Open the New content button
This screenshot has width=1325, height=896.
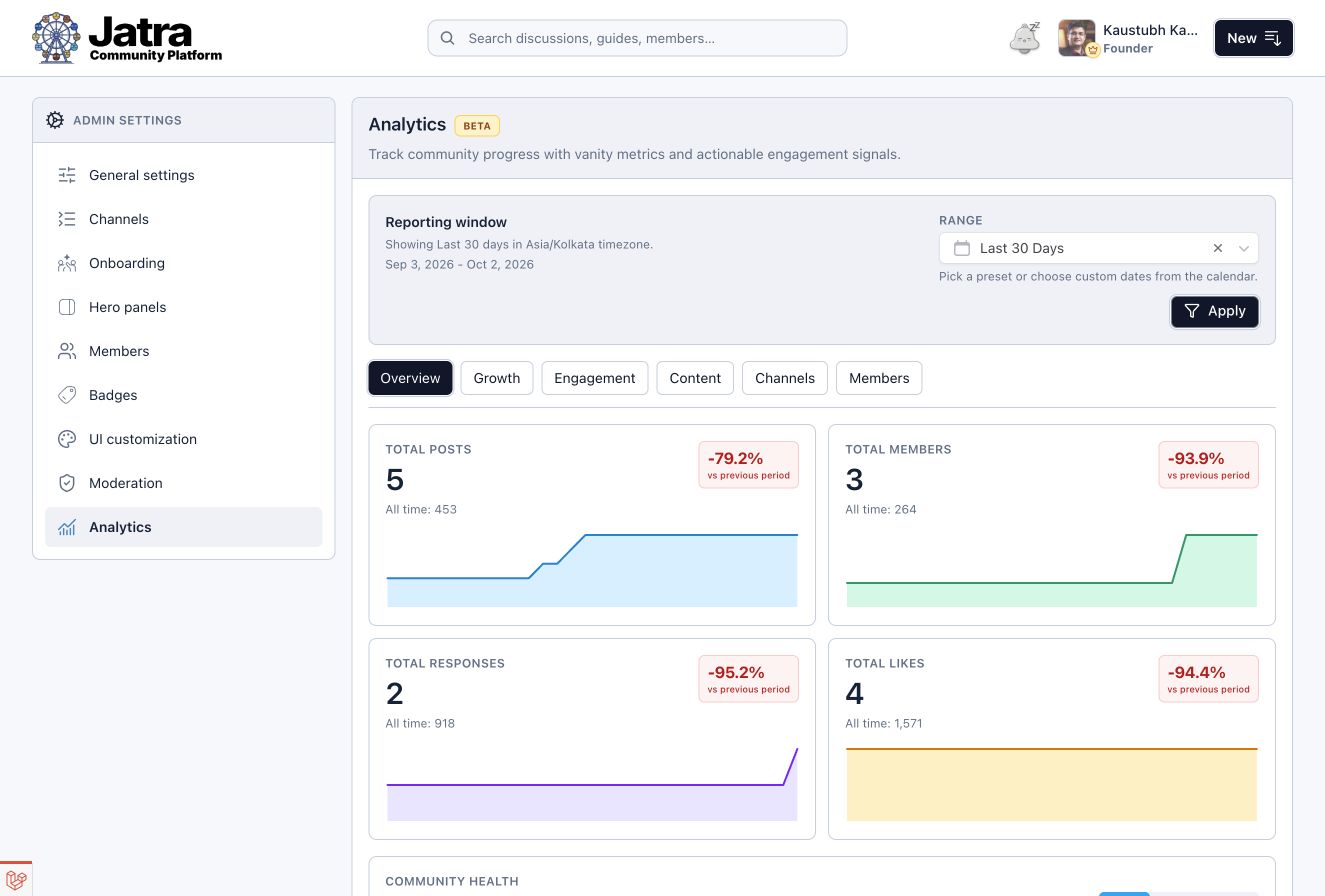[x=1254, y=38]
